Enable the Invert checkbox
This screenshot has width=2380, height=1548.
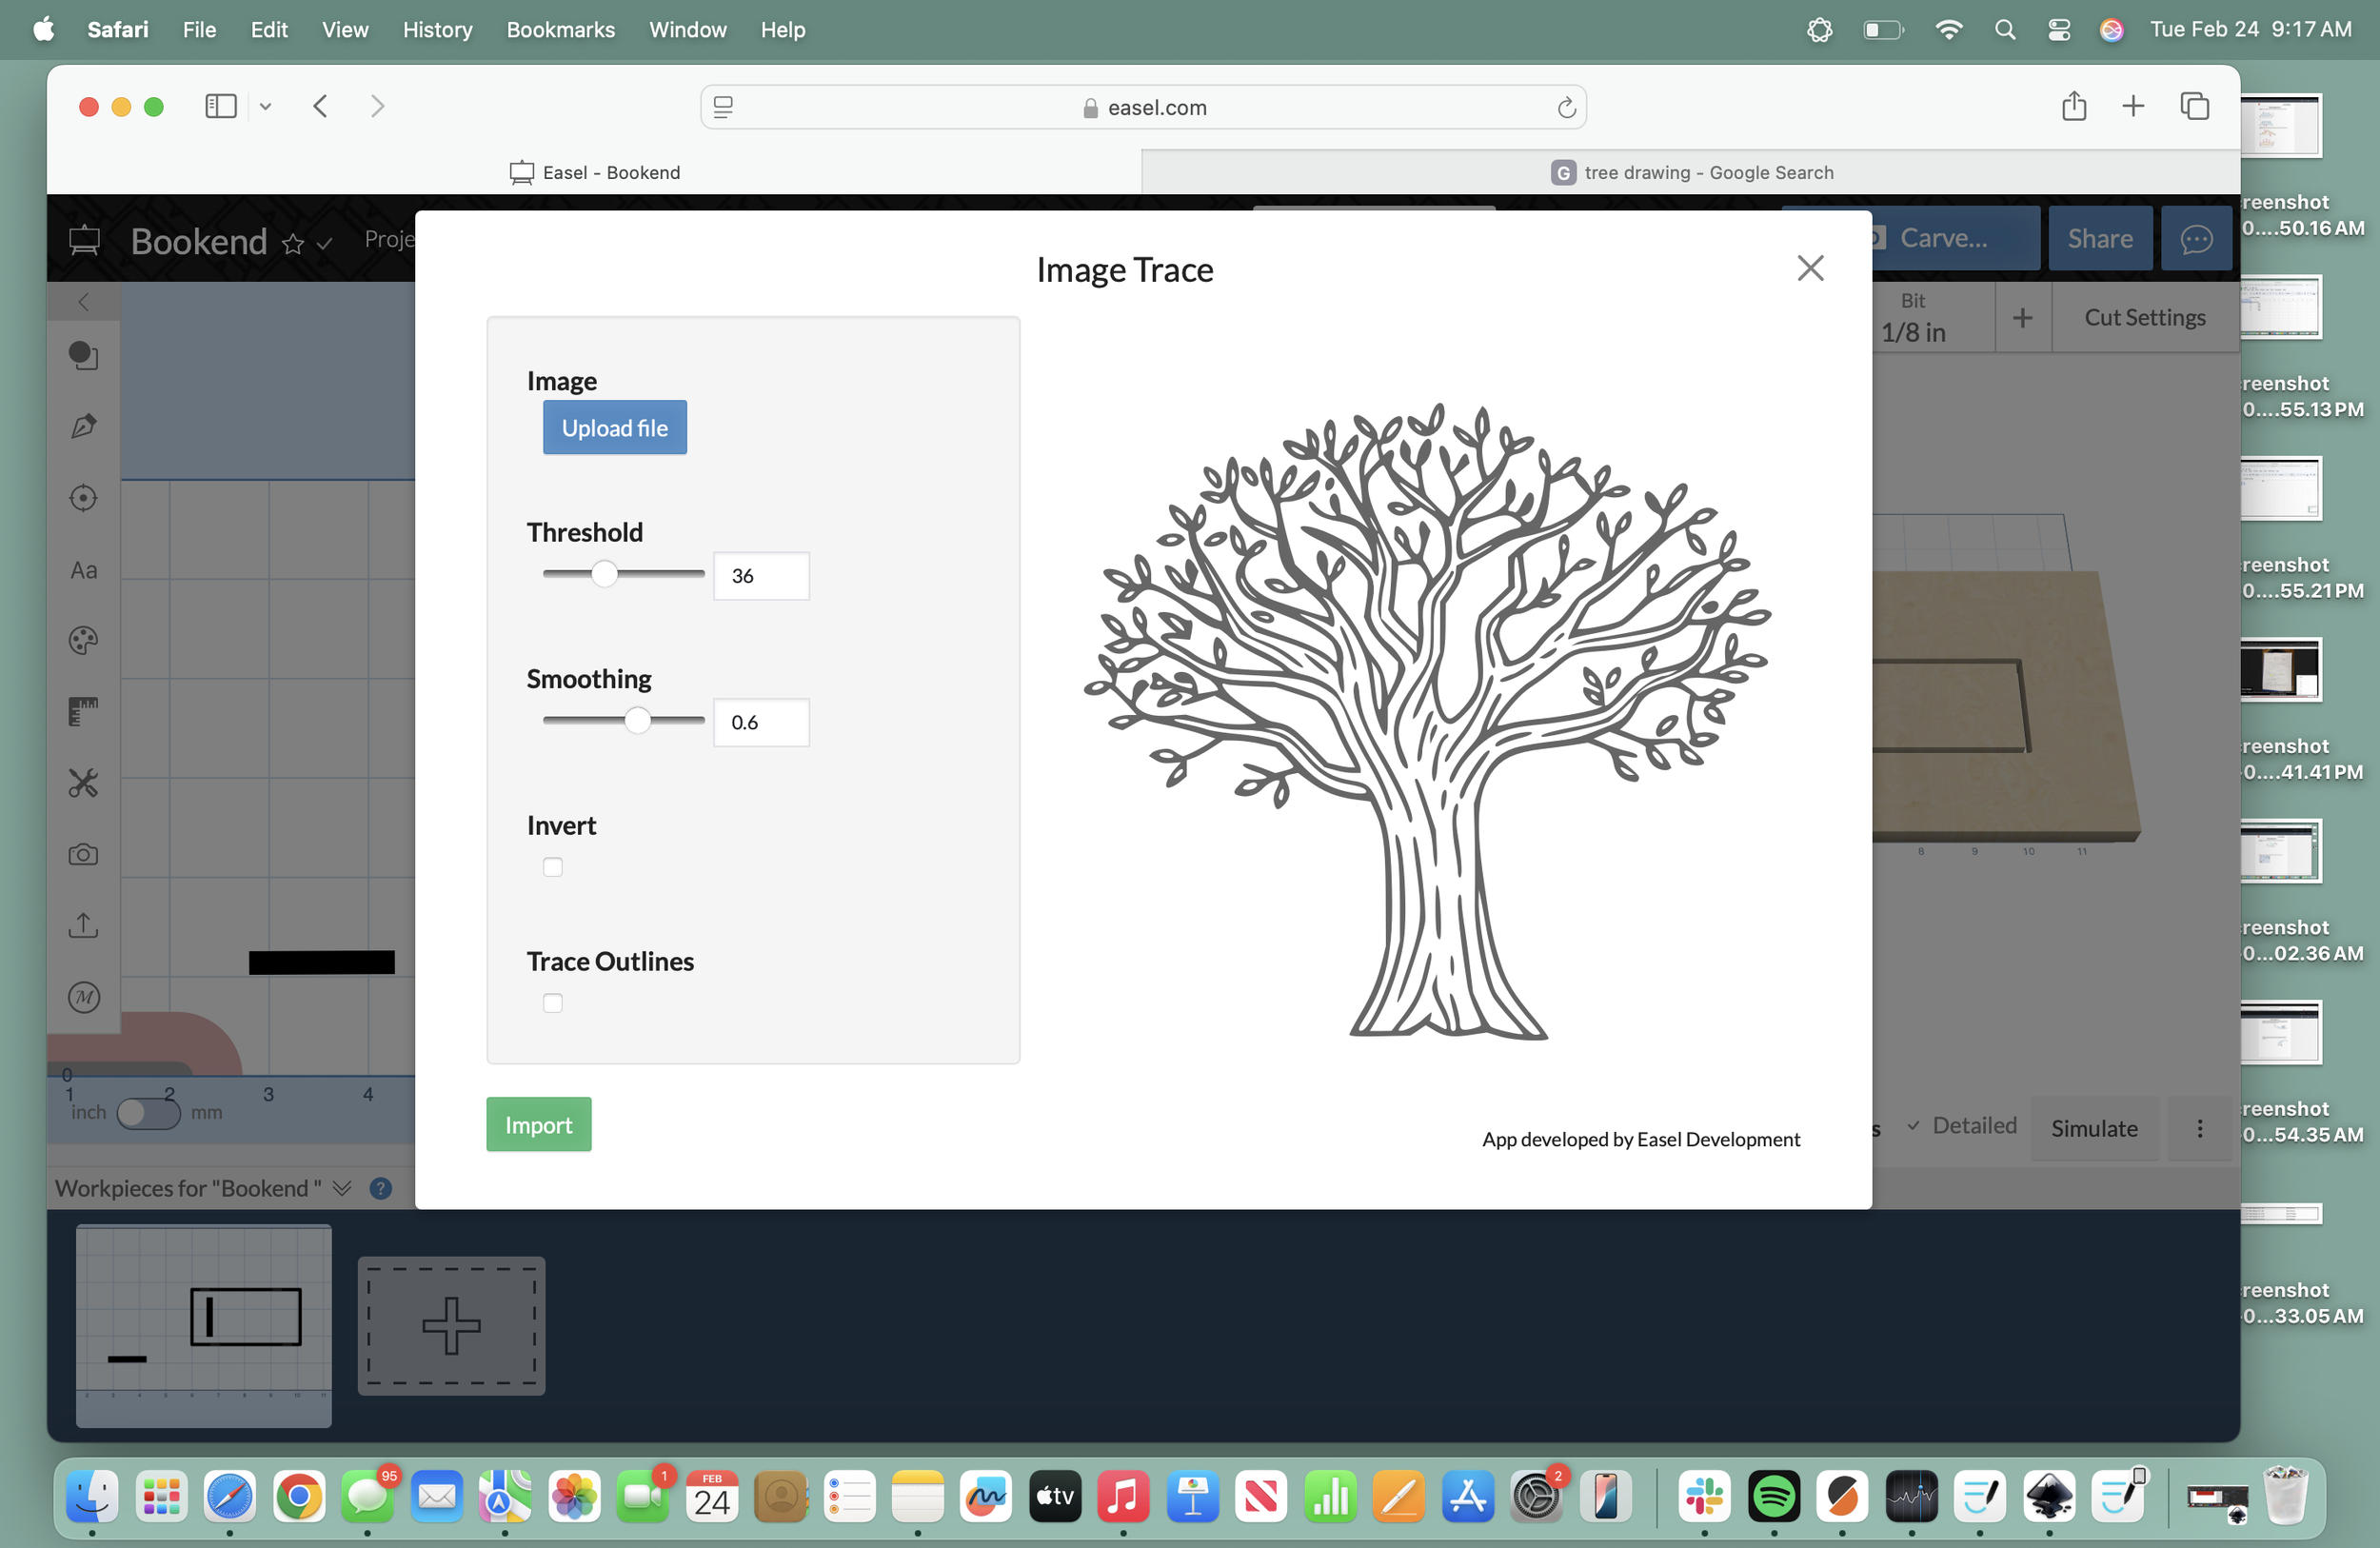point(552,867)
